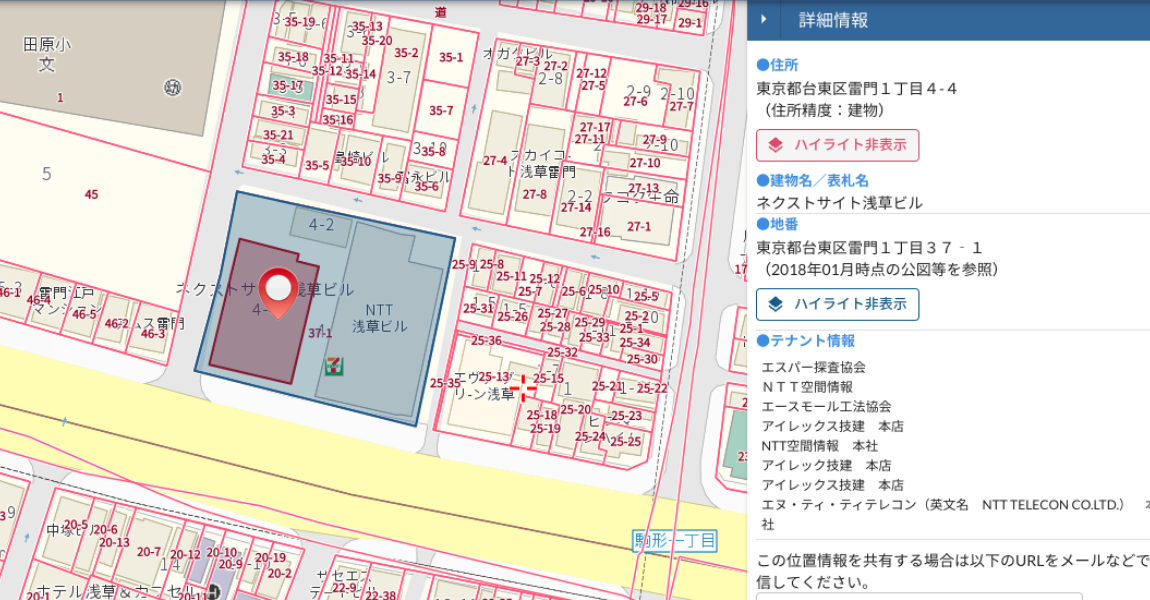This screenshot has height=600, width=1150.
Task: Click the layers icon in the address highlight button
Action: click(775, 145)
